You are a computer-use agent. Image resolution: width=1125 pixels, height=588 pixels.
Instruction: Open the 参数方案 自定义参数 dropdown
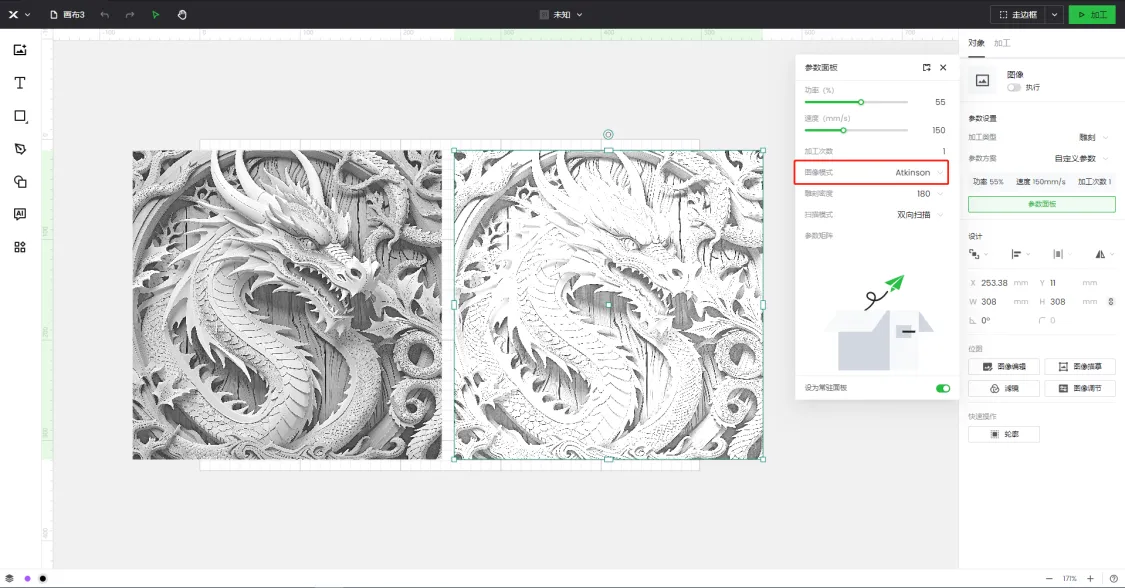click(1081, 158)
